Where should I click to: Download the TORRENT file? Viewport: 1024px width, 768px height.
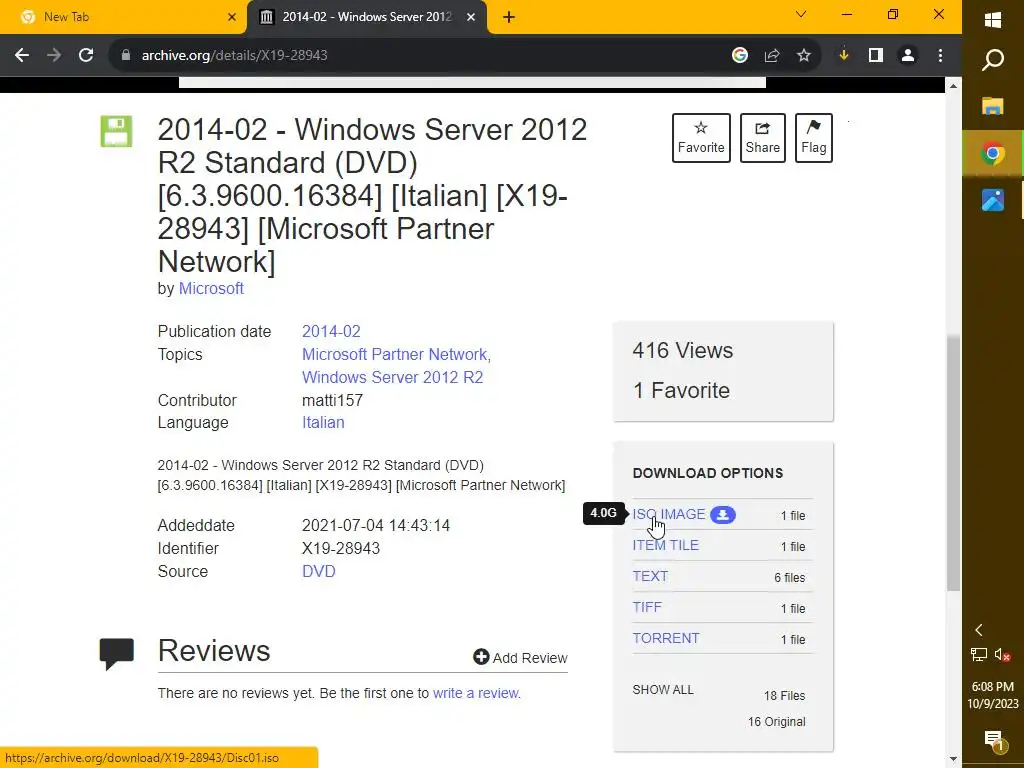[x=665, y=638]
